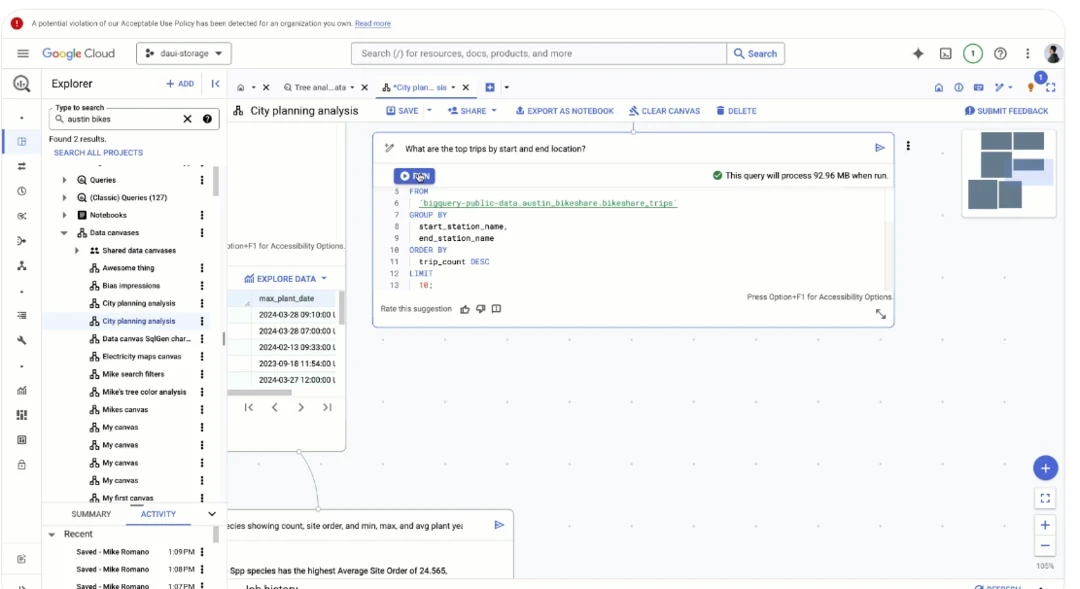Viewport: 1080px width, 589px height.
Task: Open the Cloud Shell terminal icon
Action: (x=945, y=54)
